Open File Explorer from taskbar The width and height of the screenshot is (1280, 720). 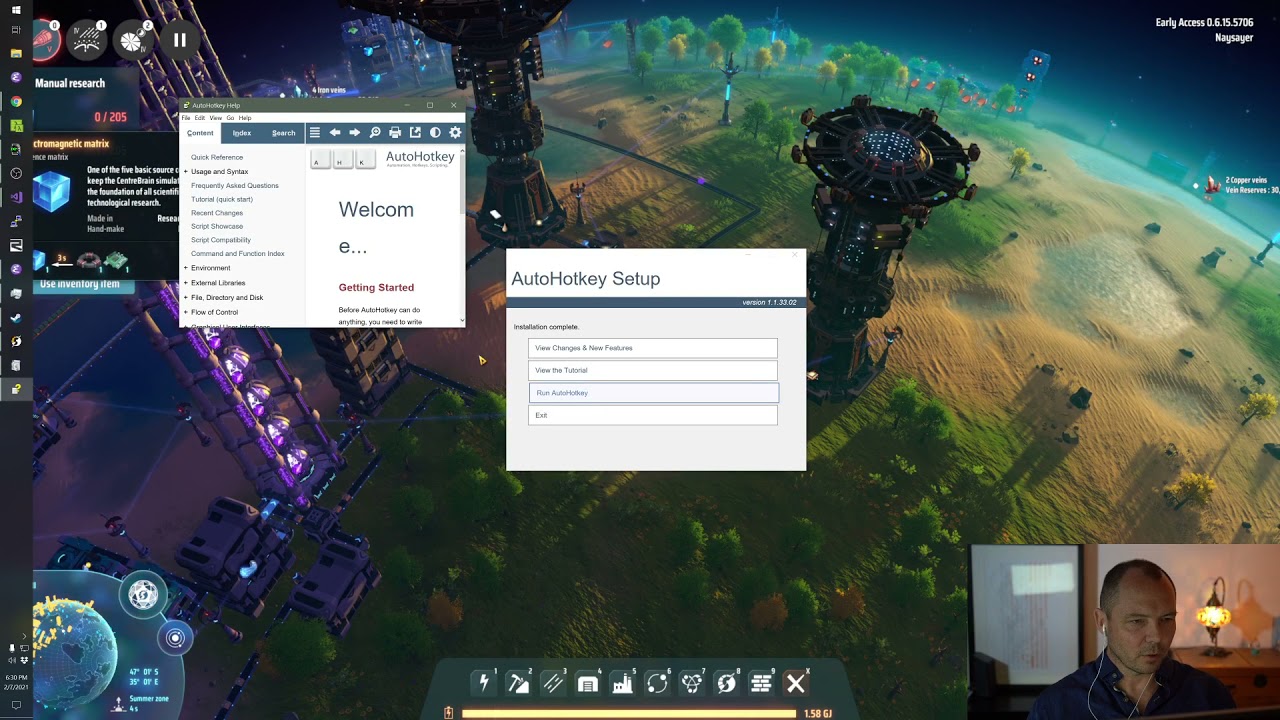click(16, 53)
